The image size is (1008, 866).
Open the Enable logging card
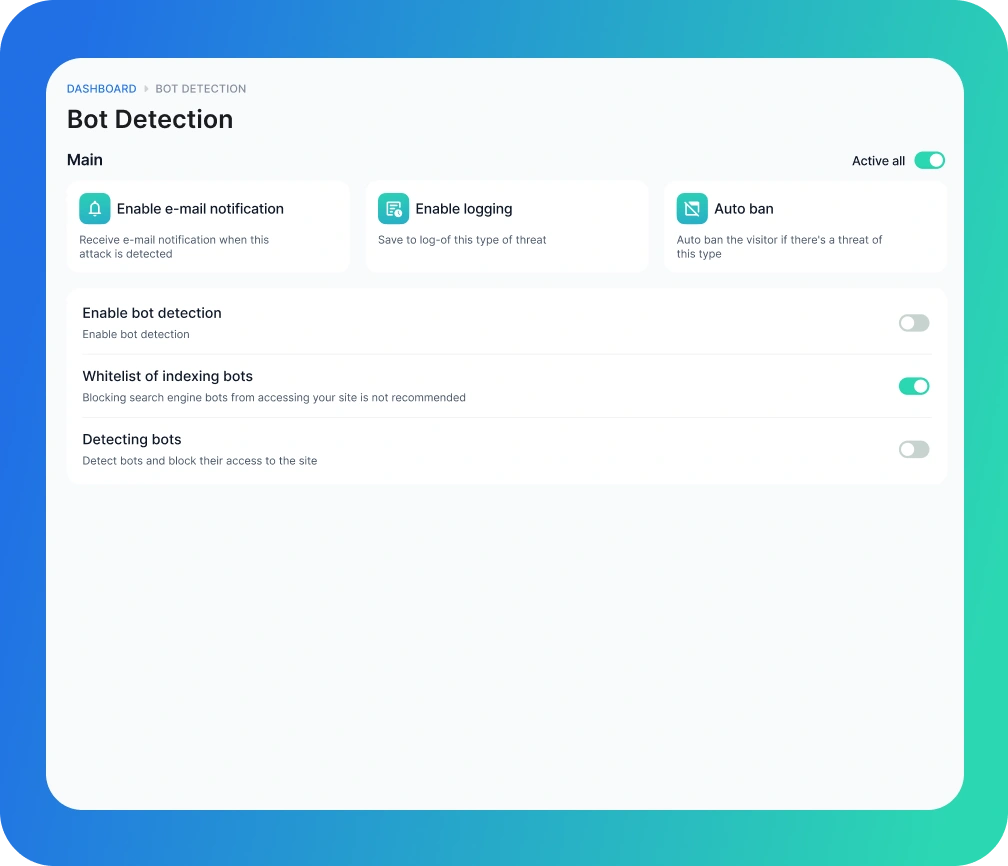tap(507, 225)
